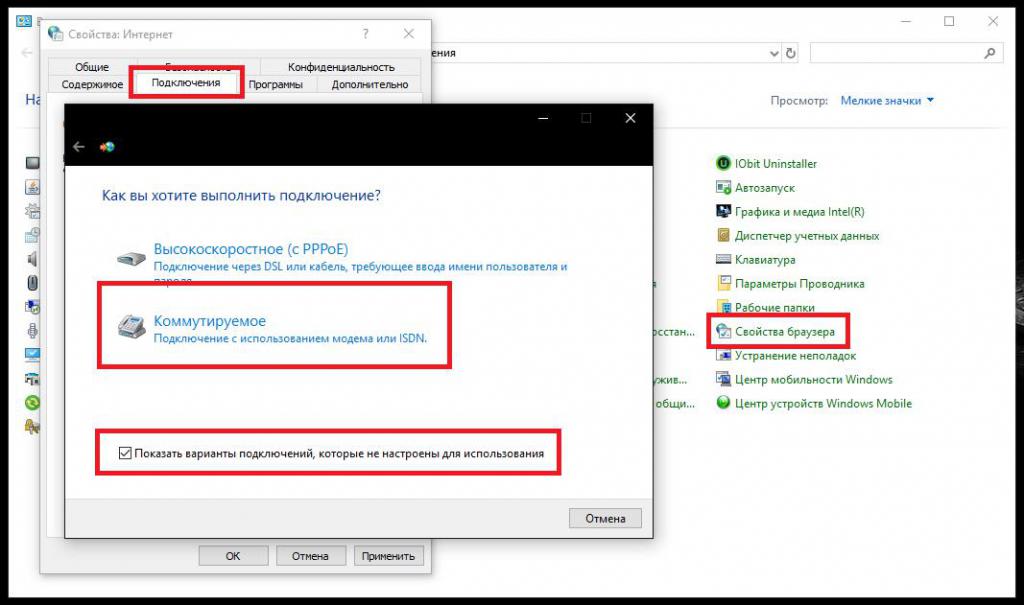The image size is (1024, 605).
Task: Click the connection wizard globe icon
Action: (107, 147)
